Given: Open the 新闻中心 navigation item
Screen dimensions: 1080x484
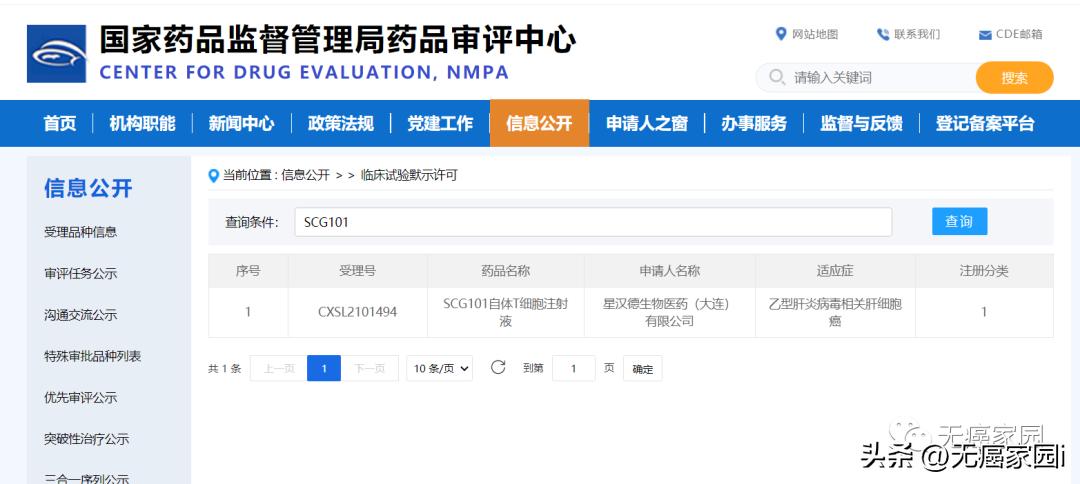Looking at the screenshot, I should (x=242, y=124).
